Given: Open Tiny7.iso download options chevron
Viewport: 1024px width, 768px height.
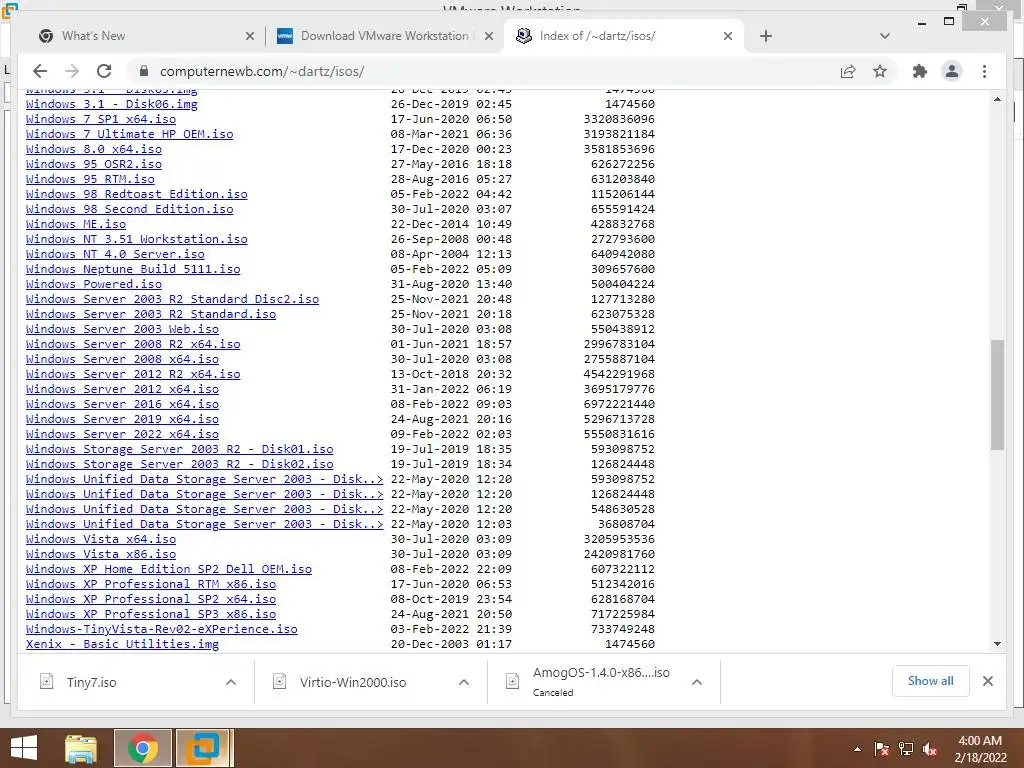Looking at the screenshot, I should (x=231, y=682).
